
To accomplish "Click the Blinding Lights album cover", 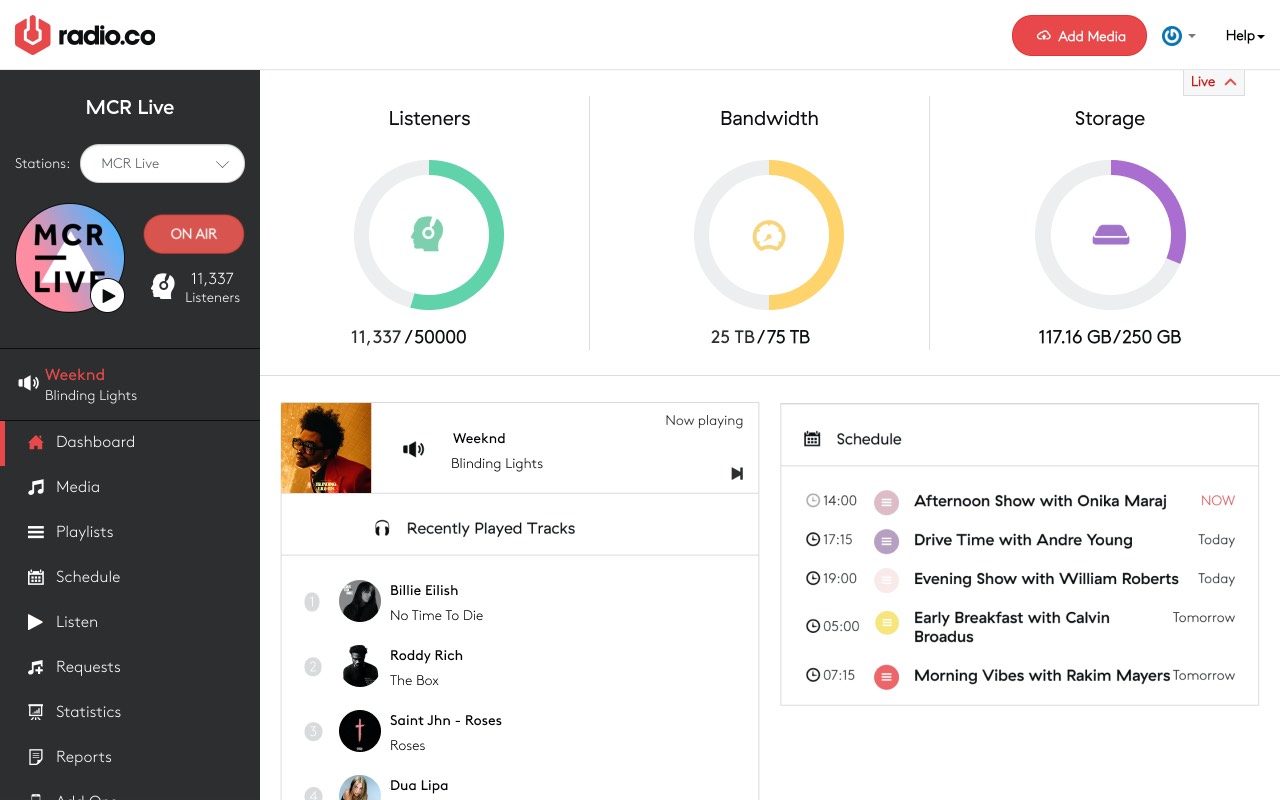I will [326, 448].
